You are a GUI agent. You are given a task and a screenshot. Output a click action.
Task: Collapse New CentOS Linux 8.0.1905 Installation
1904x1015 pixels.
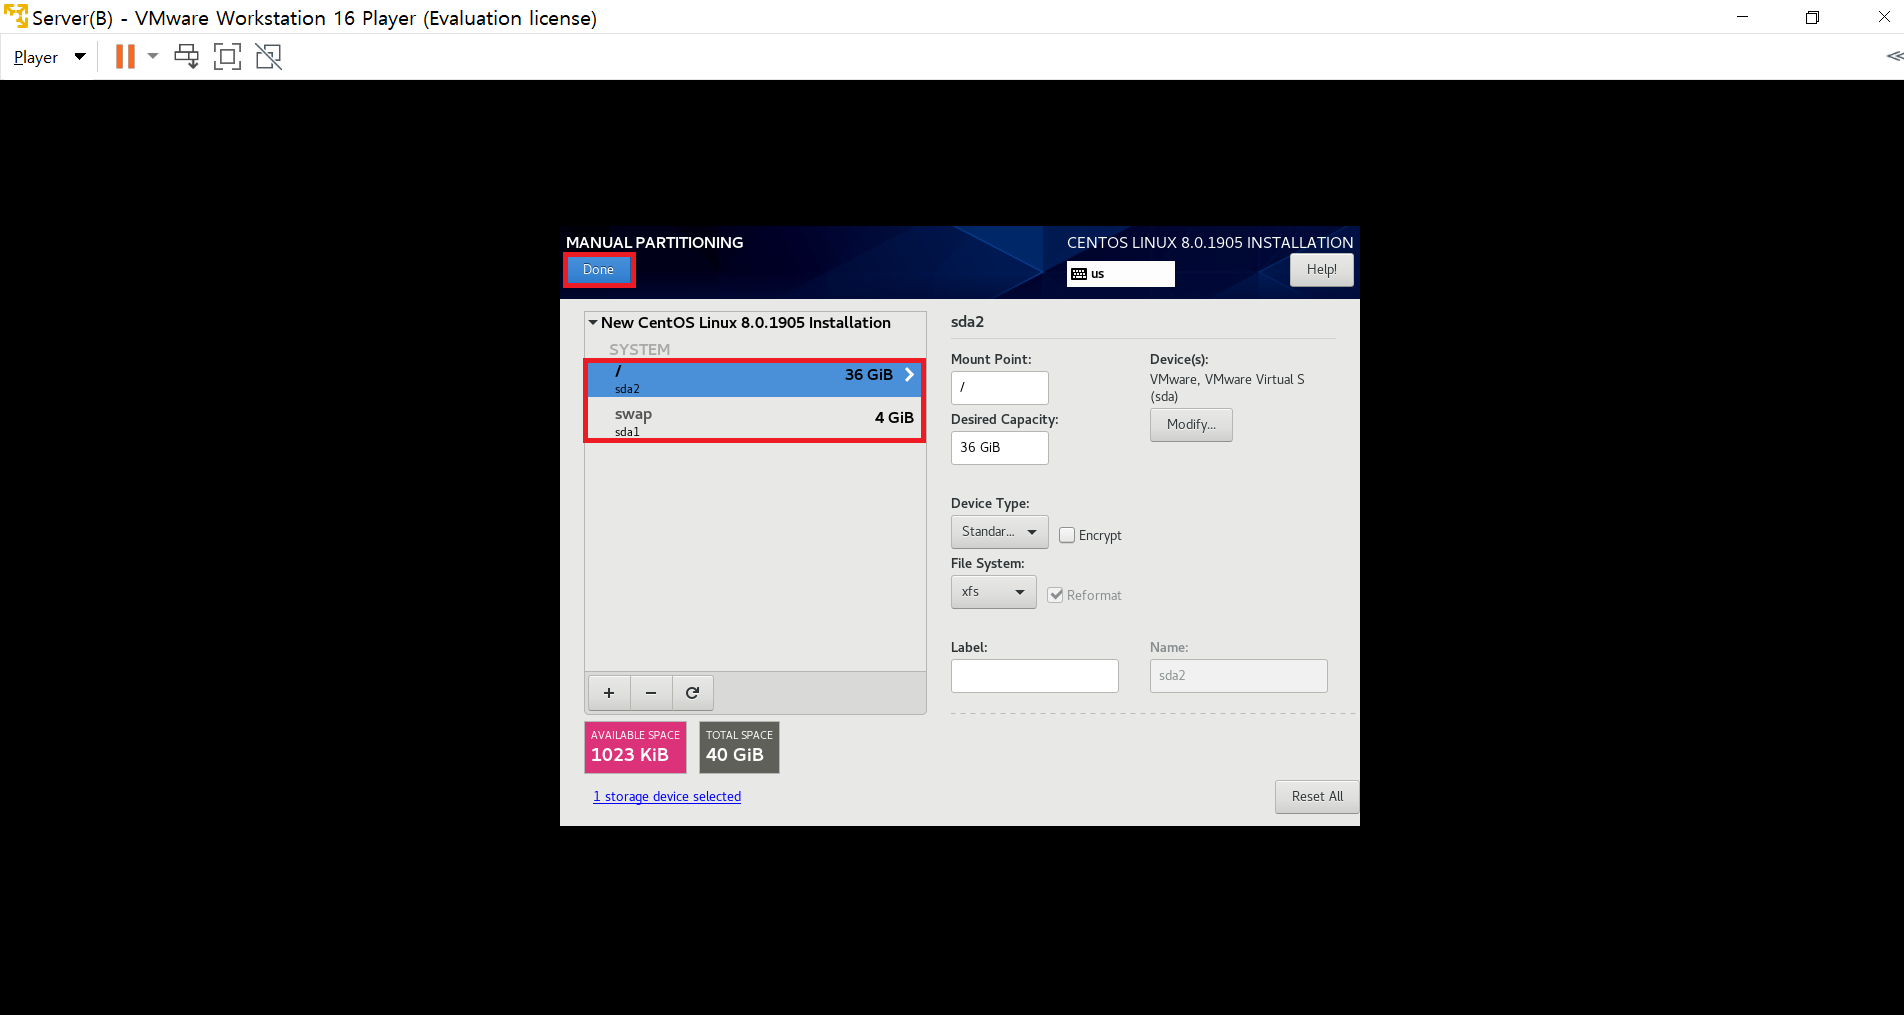click(593, 323)
